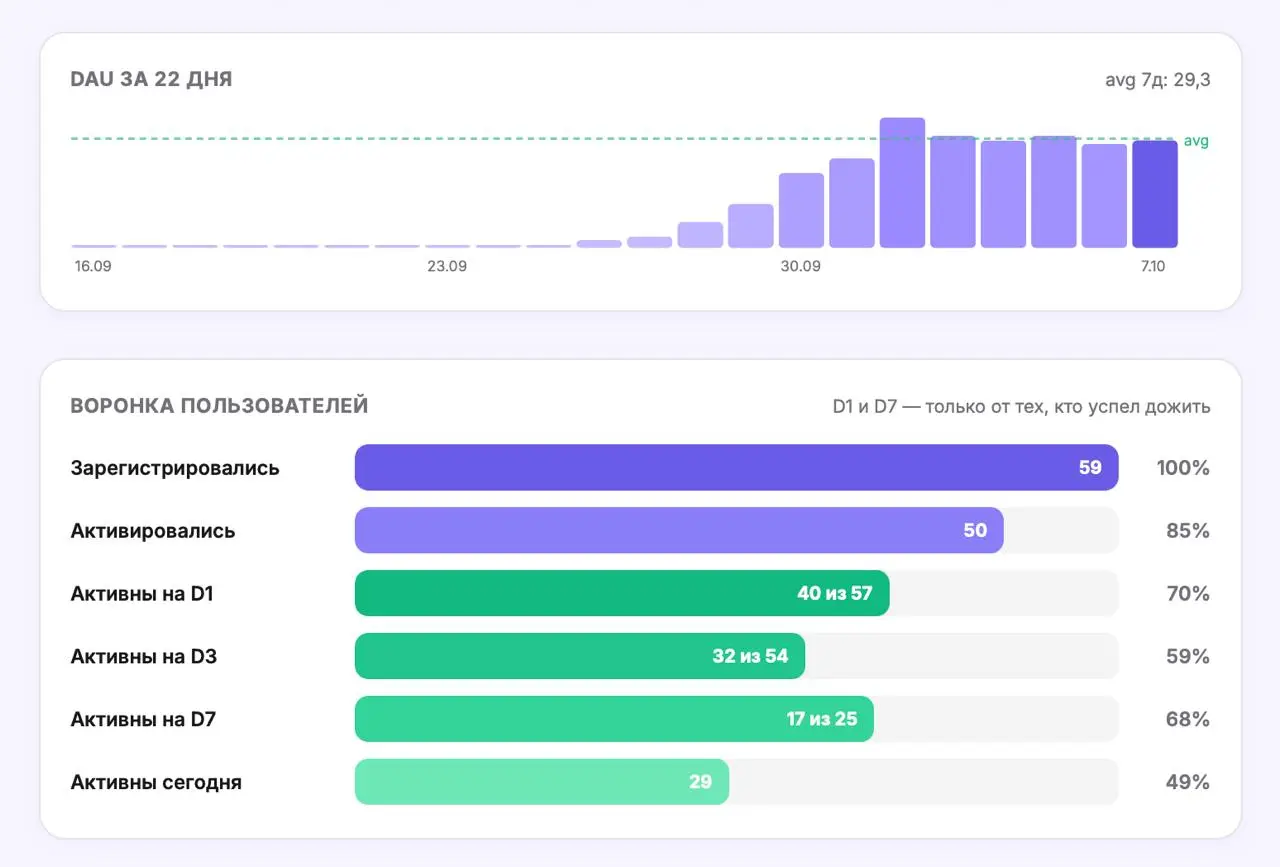Select the "Активны на D7" row label
The width and height of the screenshot is (1280, 867).
pyautogui.click(x=143, y=720)
